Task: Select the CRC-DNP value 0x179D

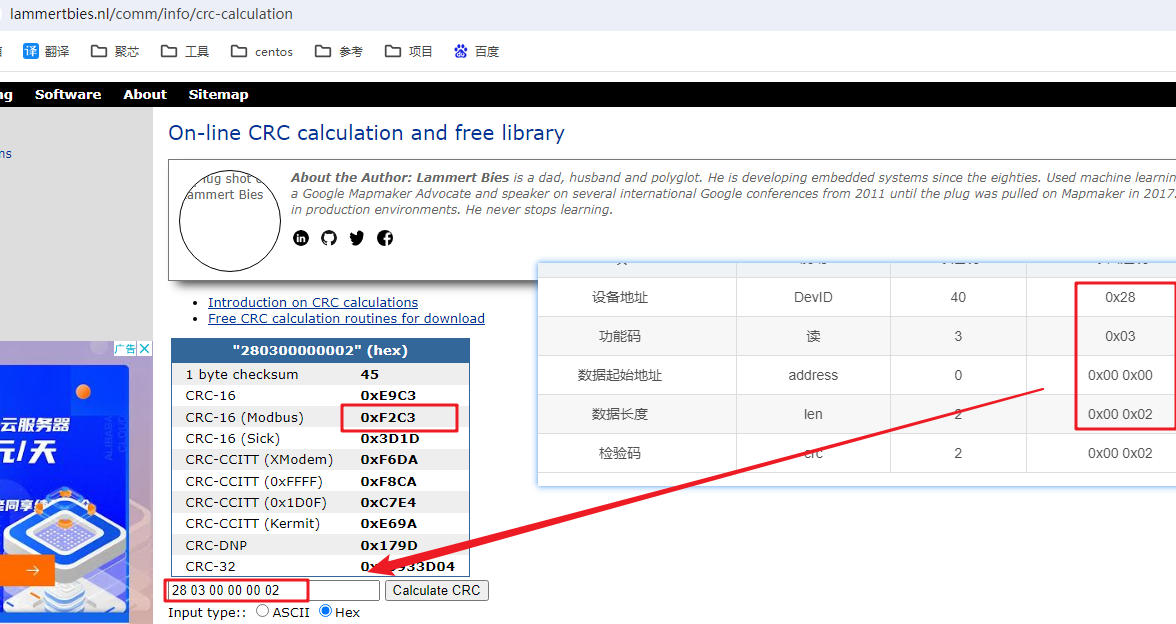Action: click(388, 544)
